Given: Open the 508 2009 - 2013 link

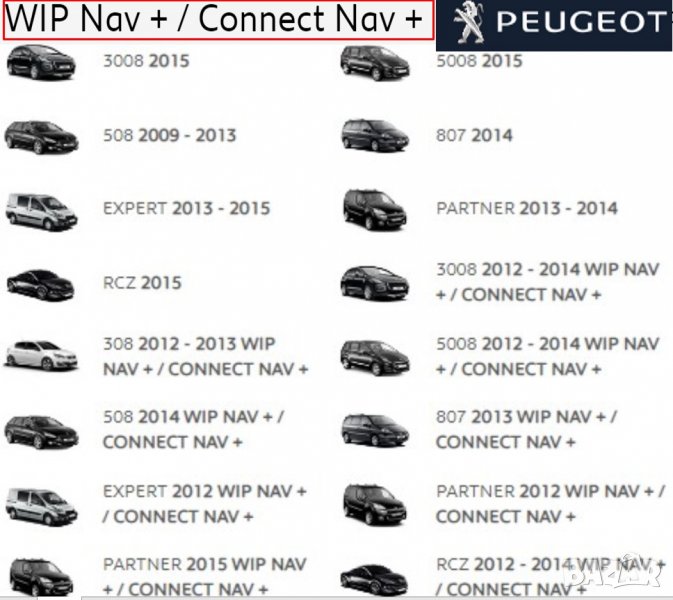Looking at the screenshot, I should [170, 136].
